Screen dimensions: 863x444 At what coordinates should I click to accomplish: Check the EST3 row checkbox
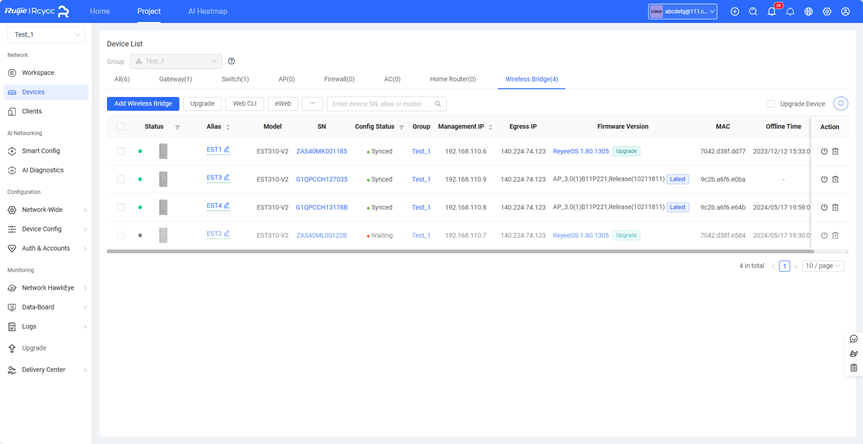pos(121,179)
